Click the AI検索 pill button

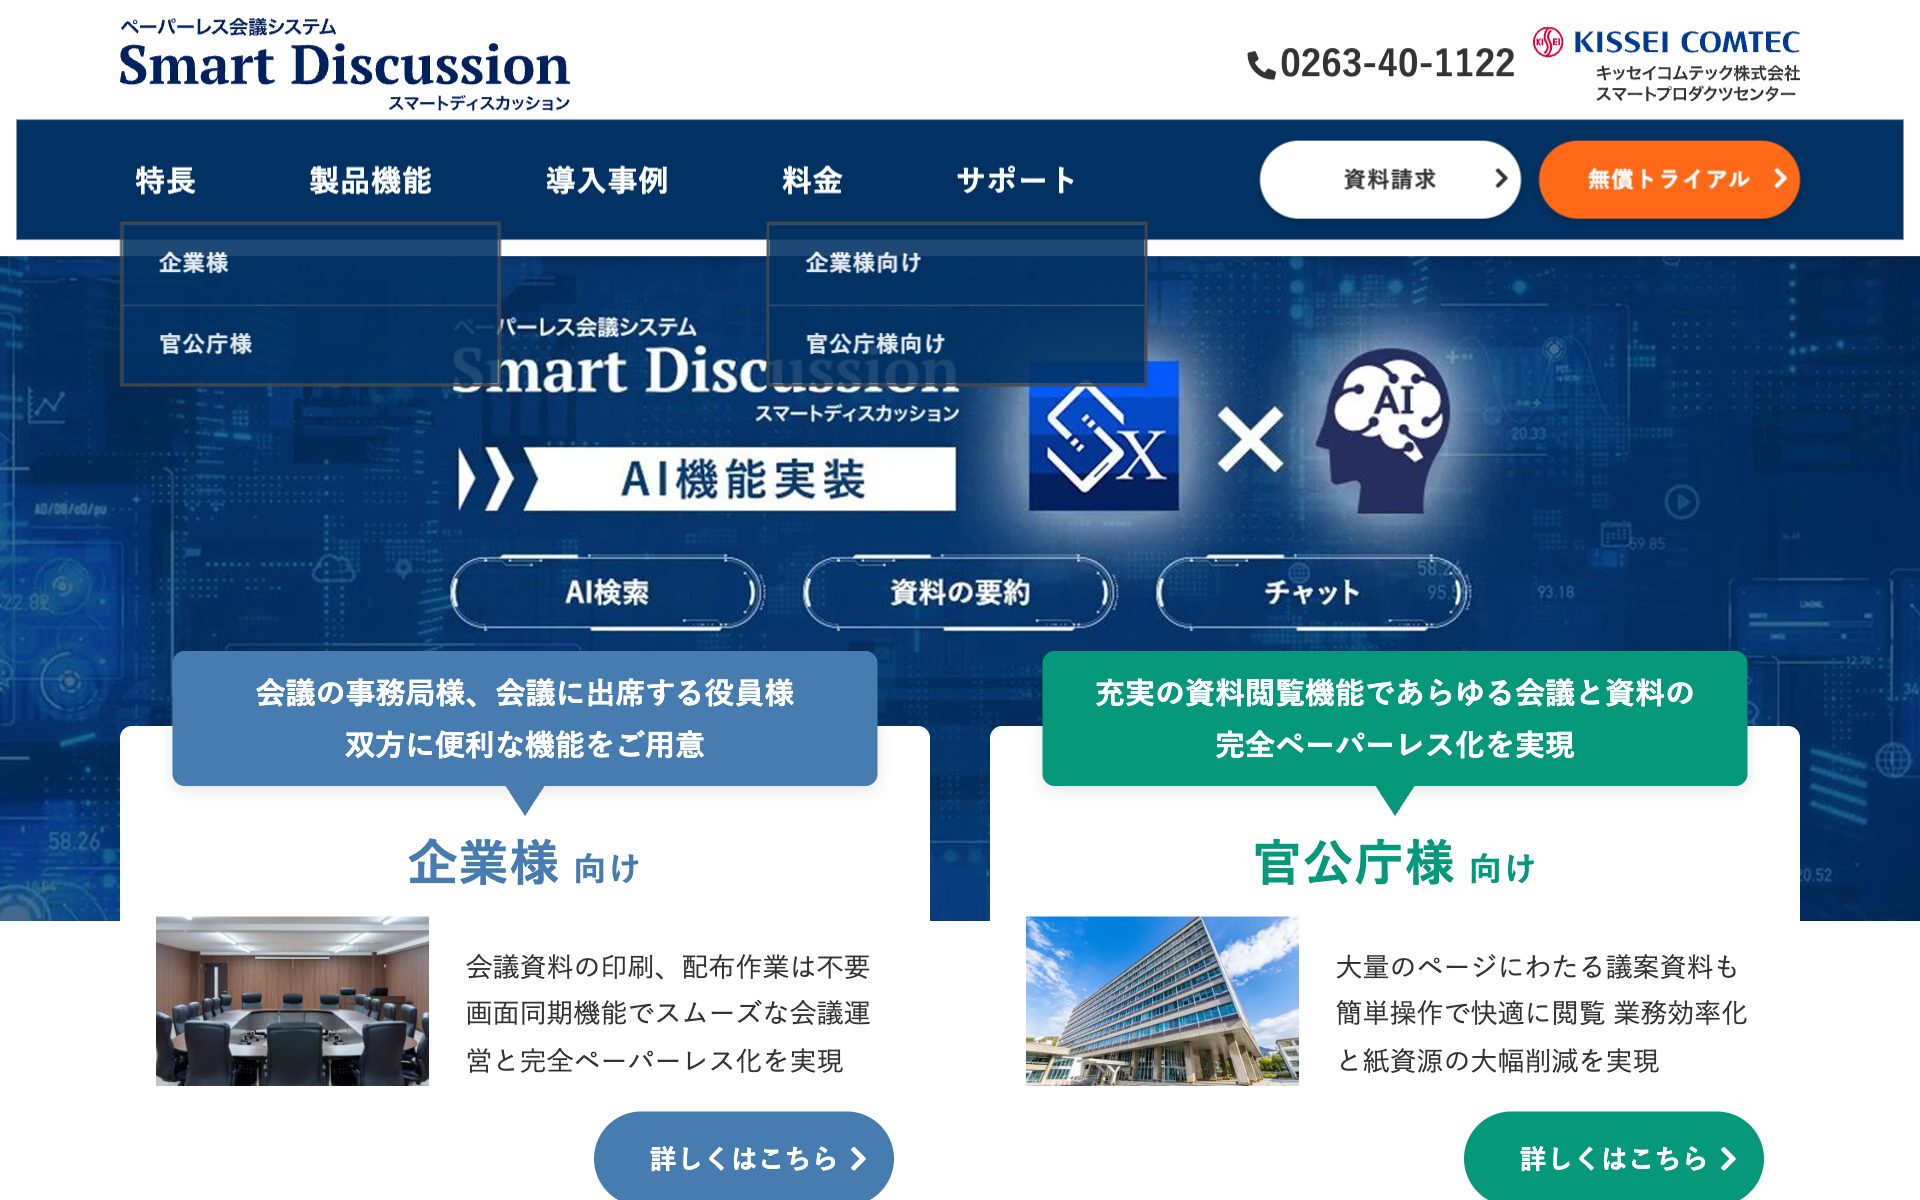[x=607, y=593]
